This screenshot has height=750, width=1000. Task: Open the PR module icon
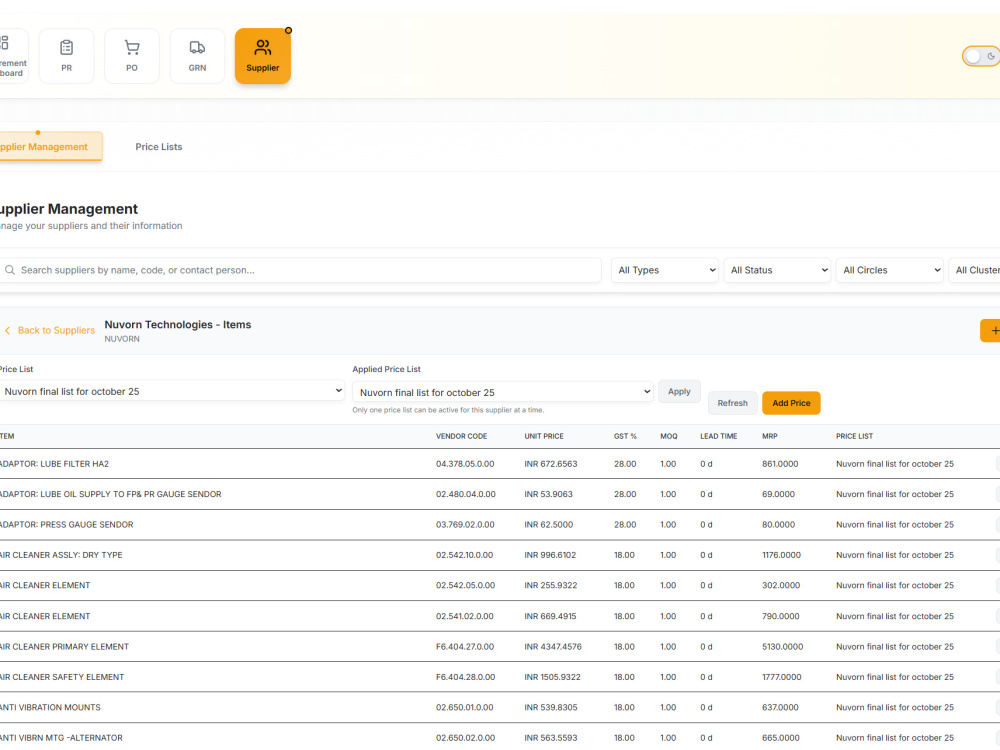coord(66,55)
